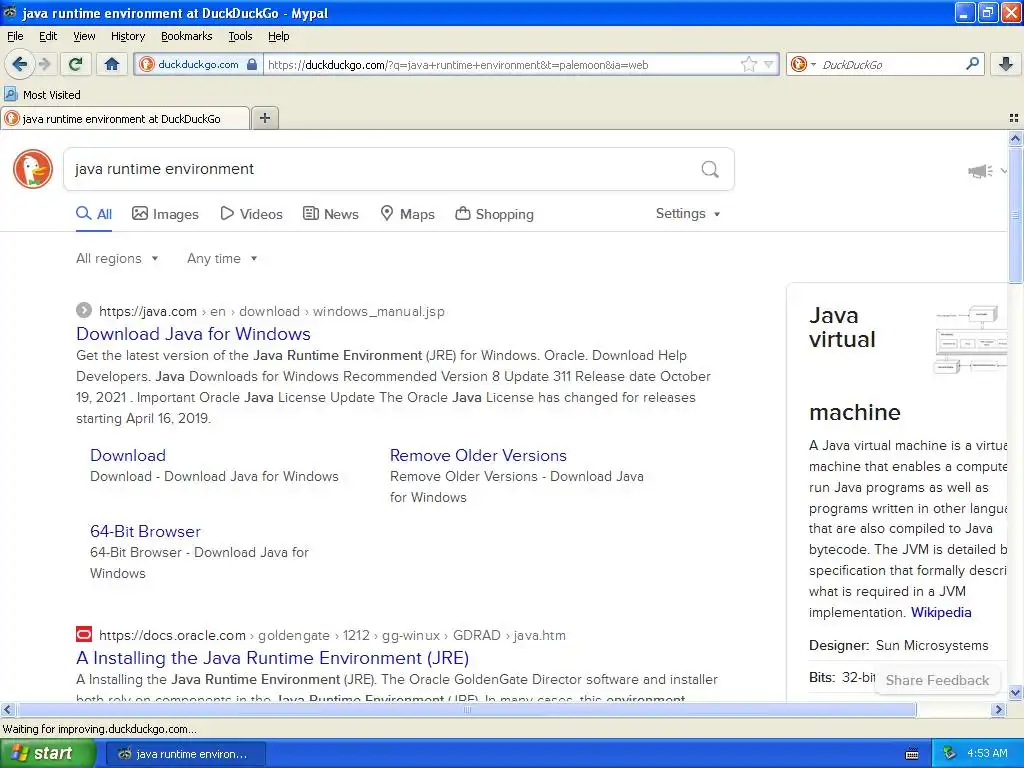Open the Help menu
This screenshot has width=1024, height=768.
click(278, 36)
